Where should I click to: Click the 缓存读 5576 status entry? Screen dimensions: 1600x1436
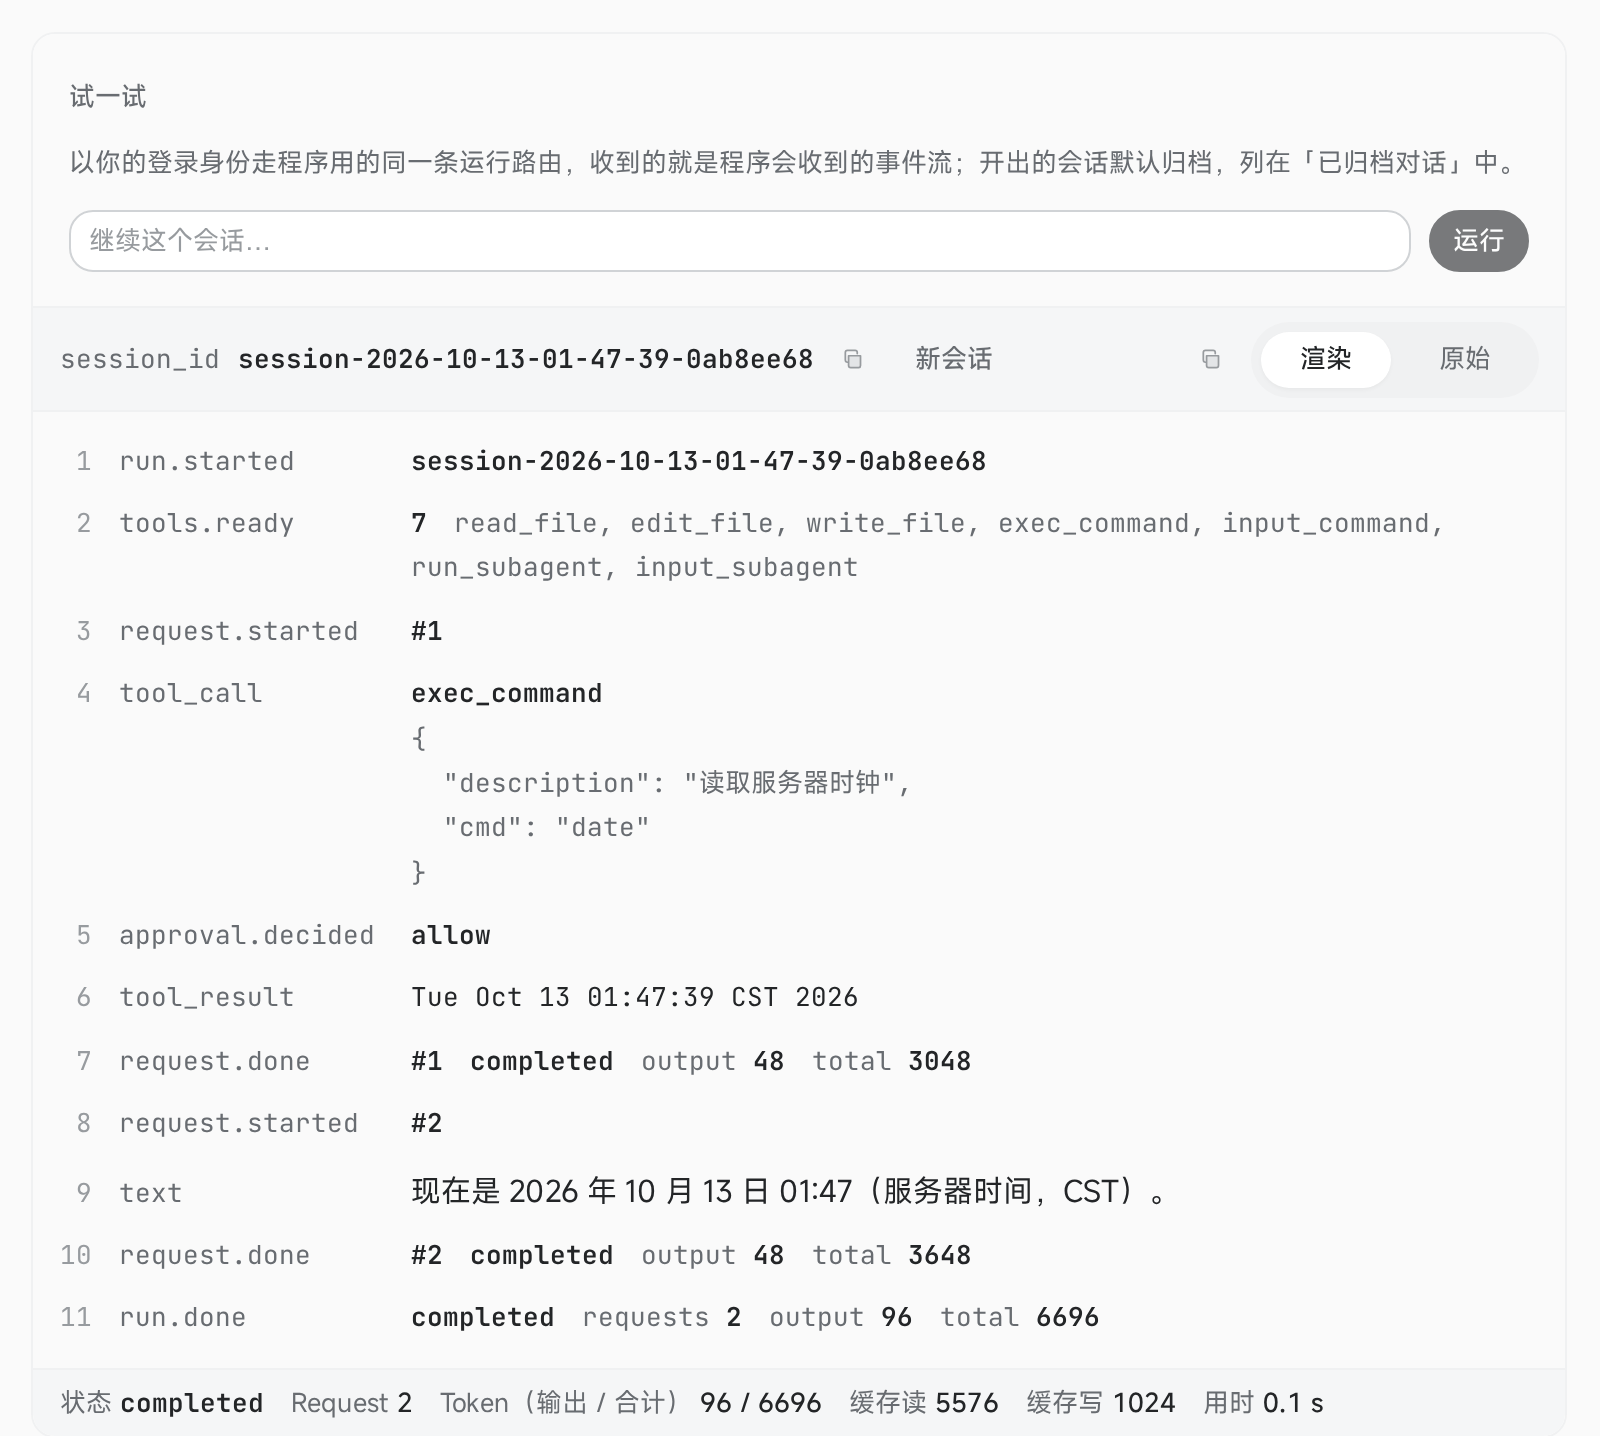[924, 1403]
